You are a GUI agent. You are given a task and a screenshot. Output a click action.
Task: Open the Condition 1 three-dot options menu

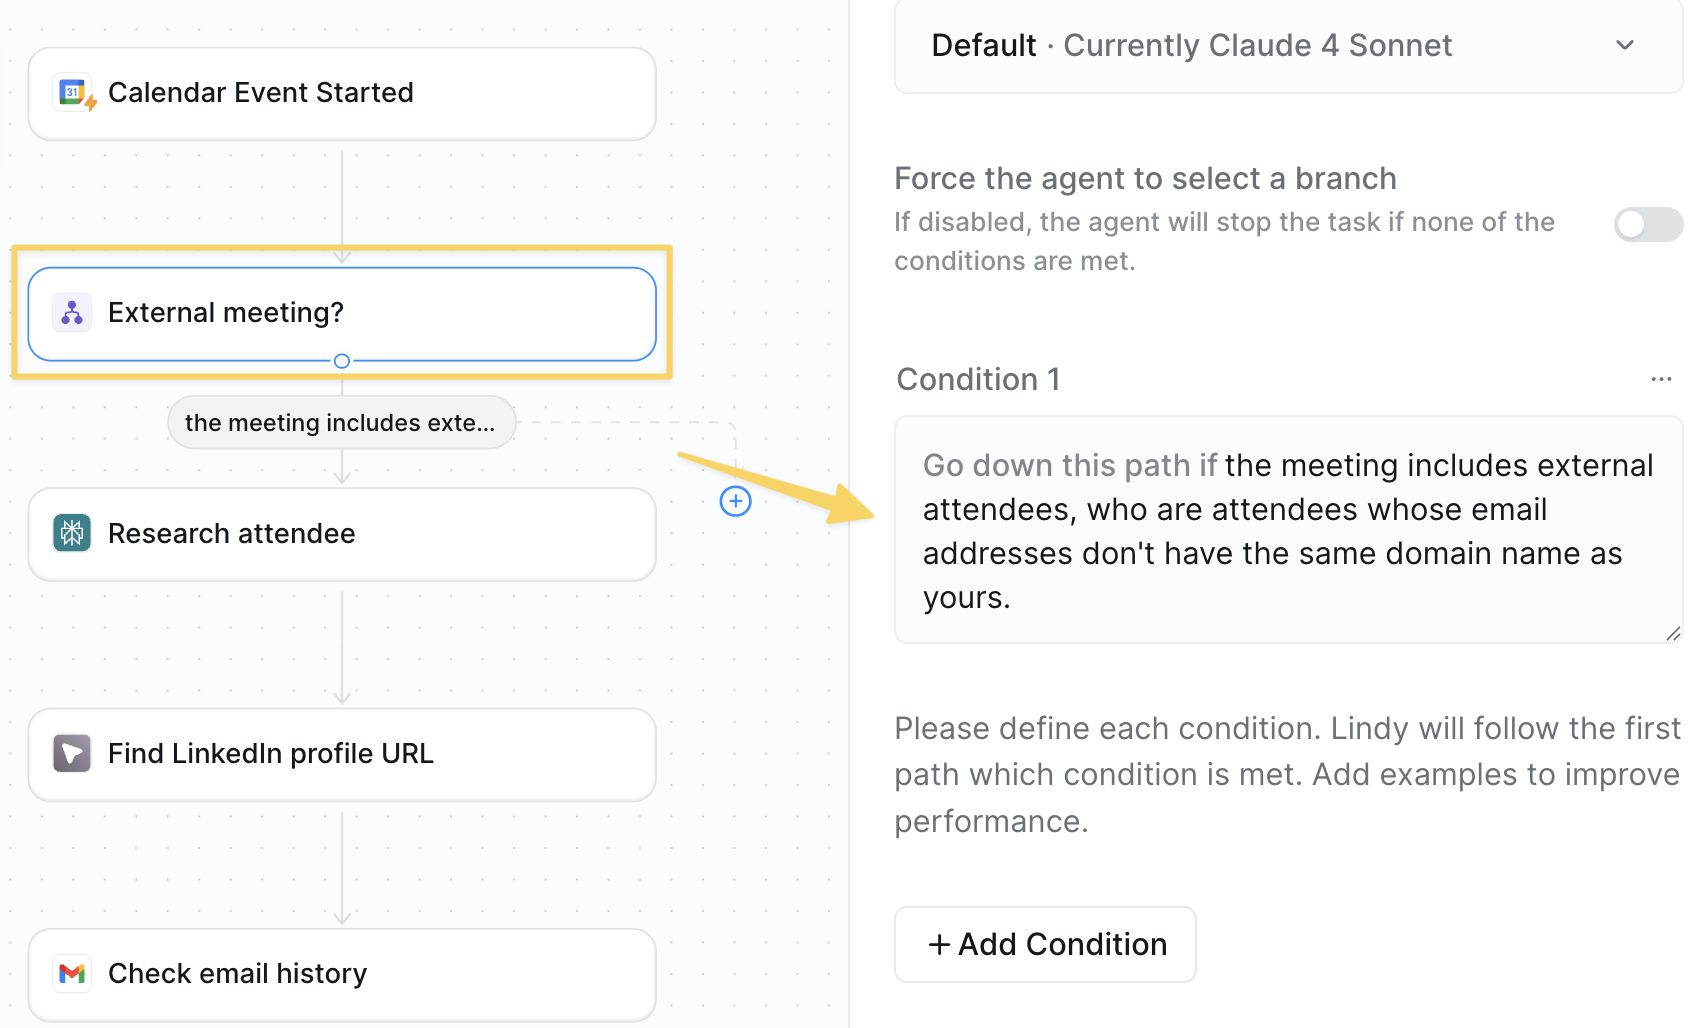click(1661, 379)
